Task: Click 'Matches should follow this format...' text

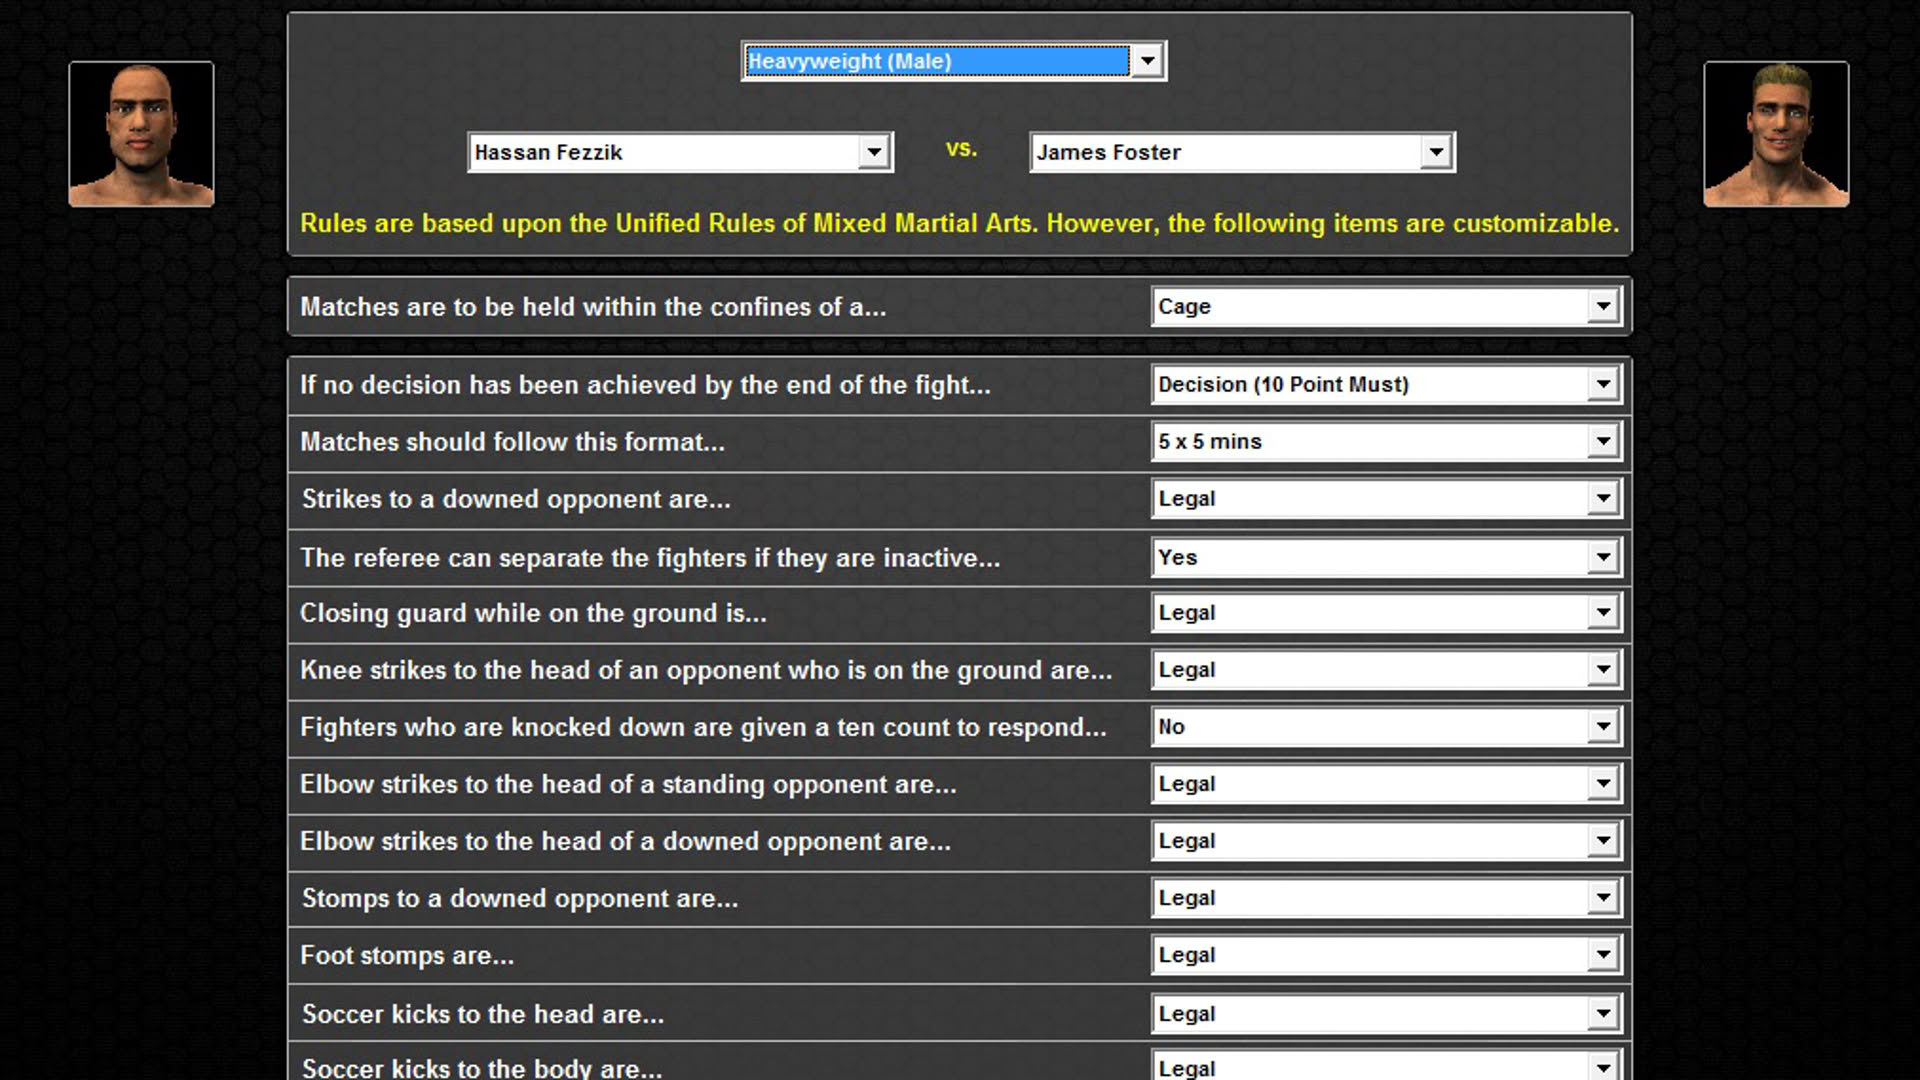Action: [x=512, y=442]
